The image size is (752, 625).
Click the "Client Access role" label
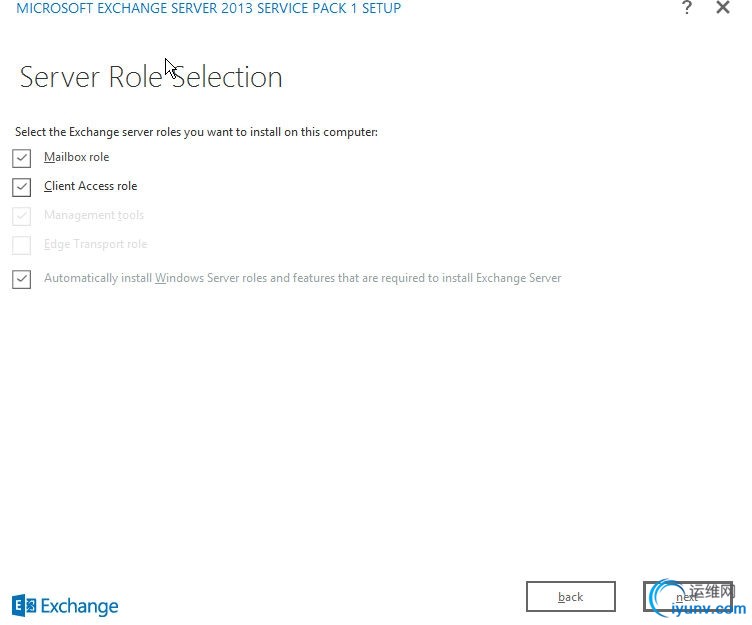[x=90, y=186]
